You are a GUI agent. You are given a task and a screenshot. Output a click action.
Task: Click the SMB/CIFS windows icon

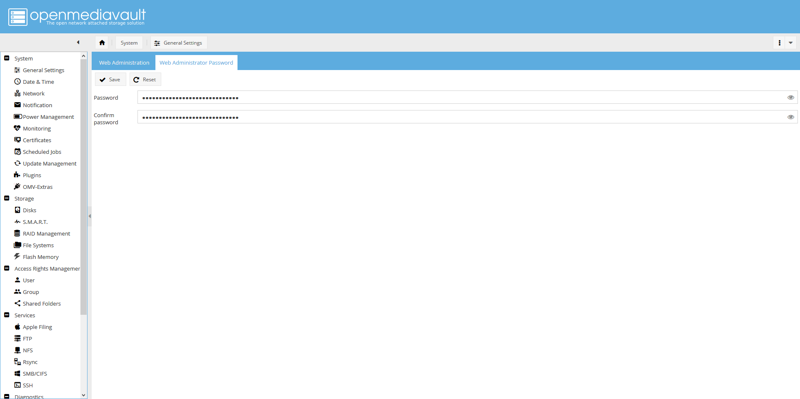(x=17, y=373)
